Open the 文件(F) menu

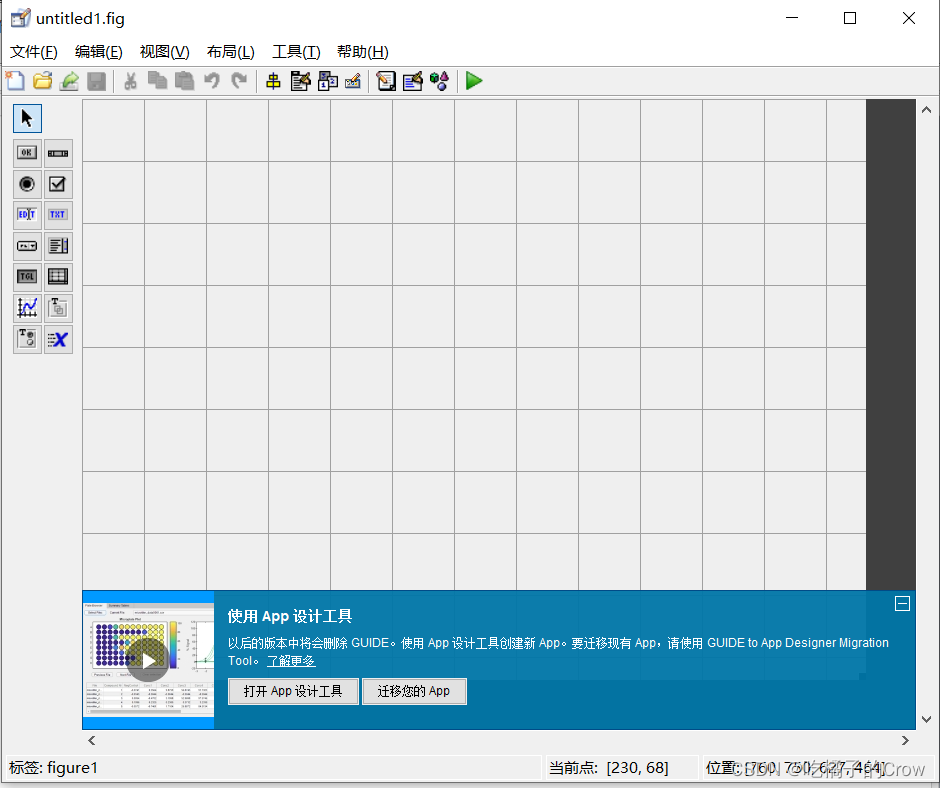pyautogui.click(x=34, y=52)
